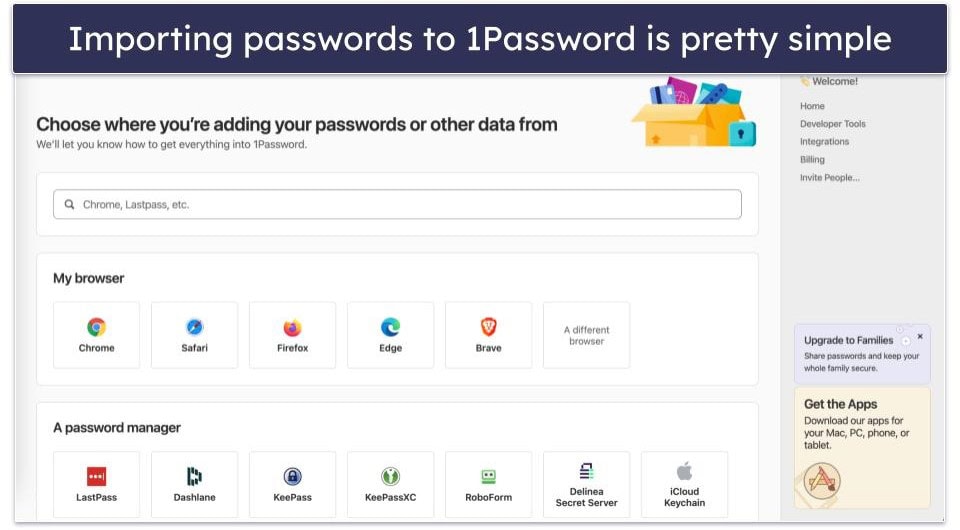960x530 pixels.
Task: Click the 'A different browser' option
Action: [x=586, y=335]
